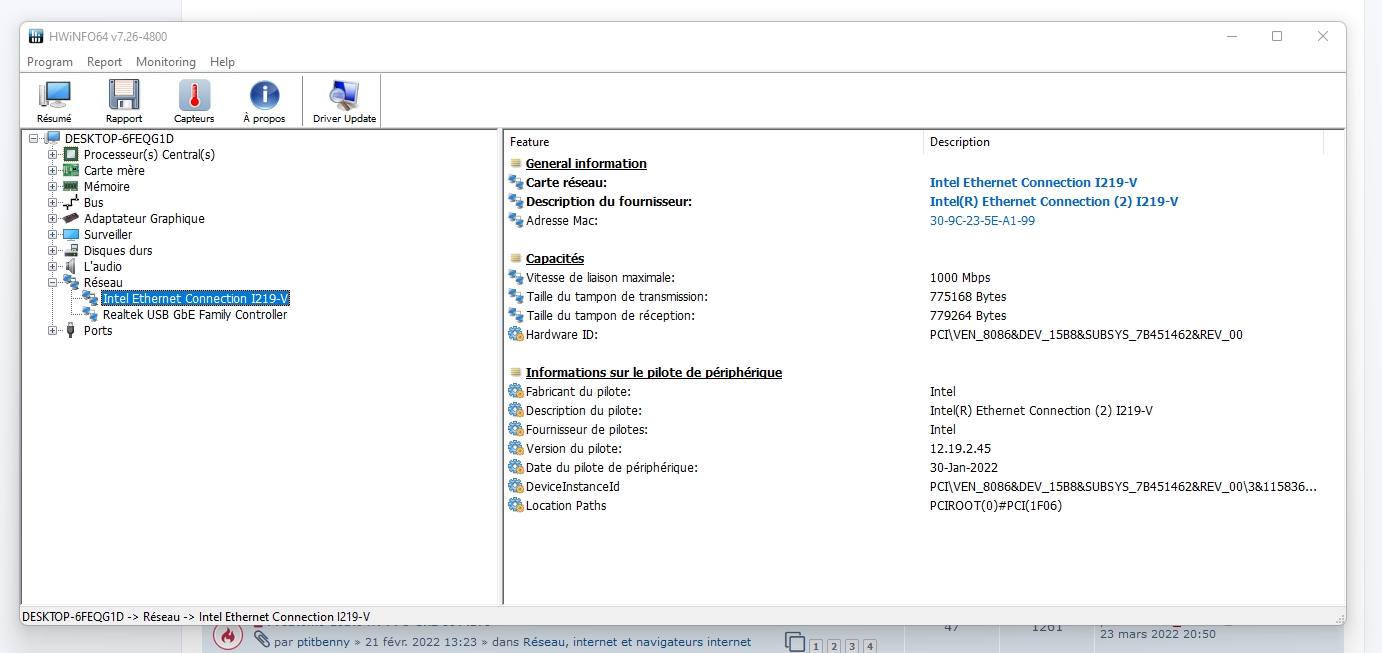Click the Feature column header

click(x=713, y=142)
